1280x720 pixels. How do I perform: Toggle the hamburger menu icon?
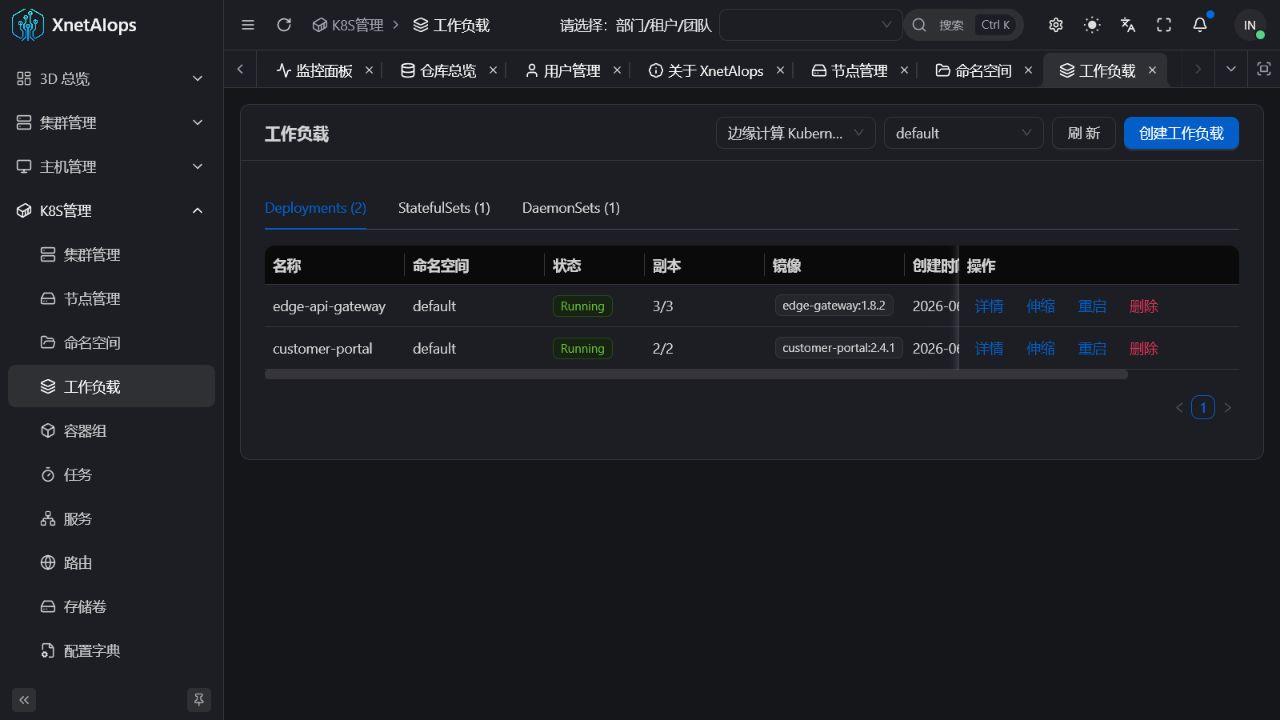[248, 25]
